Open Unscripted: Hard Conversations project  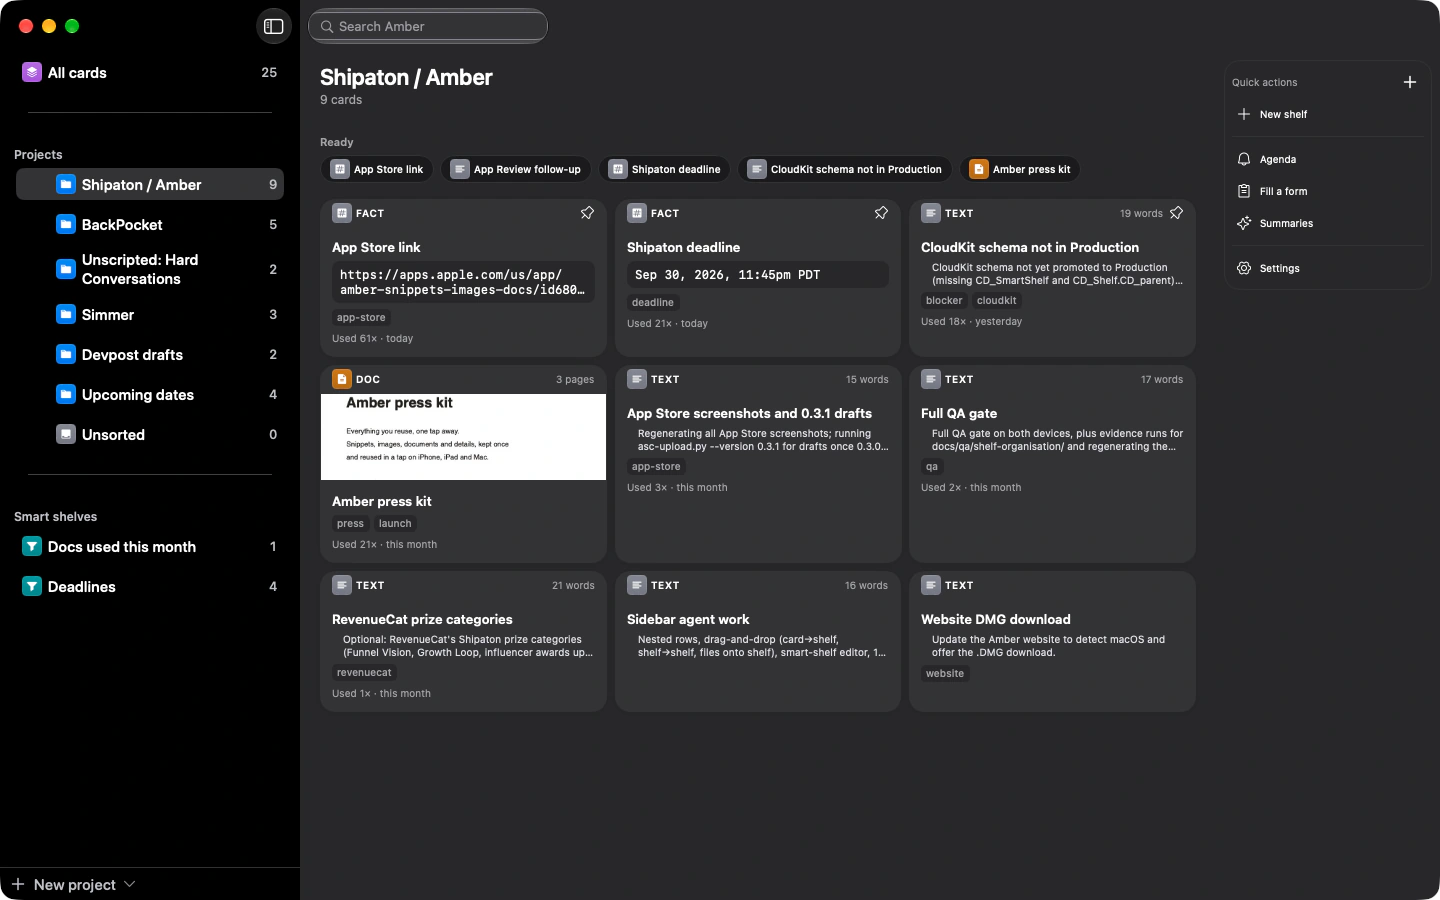(150, 269)
